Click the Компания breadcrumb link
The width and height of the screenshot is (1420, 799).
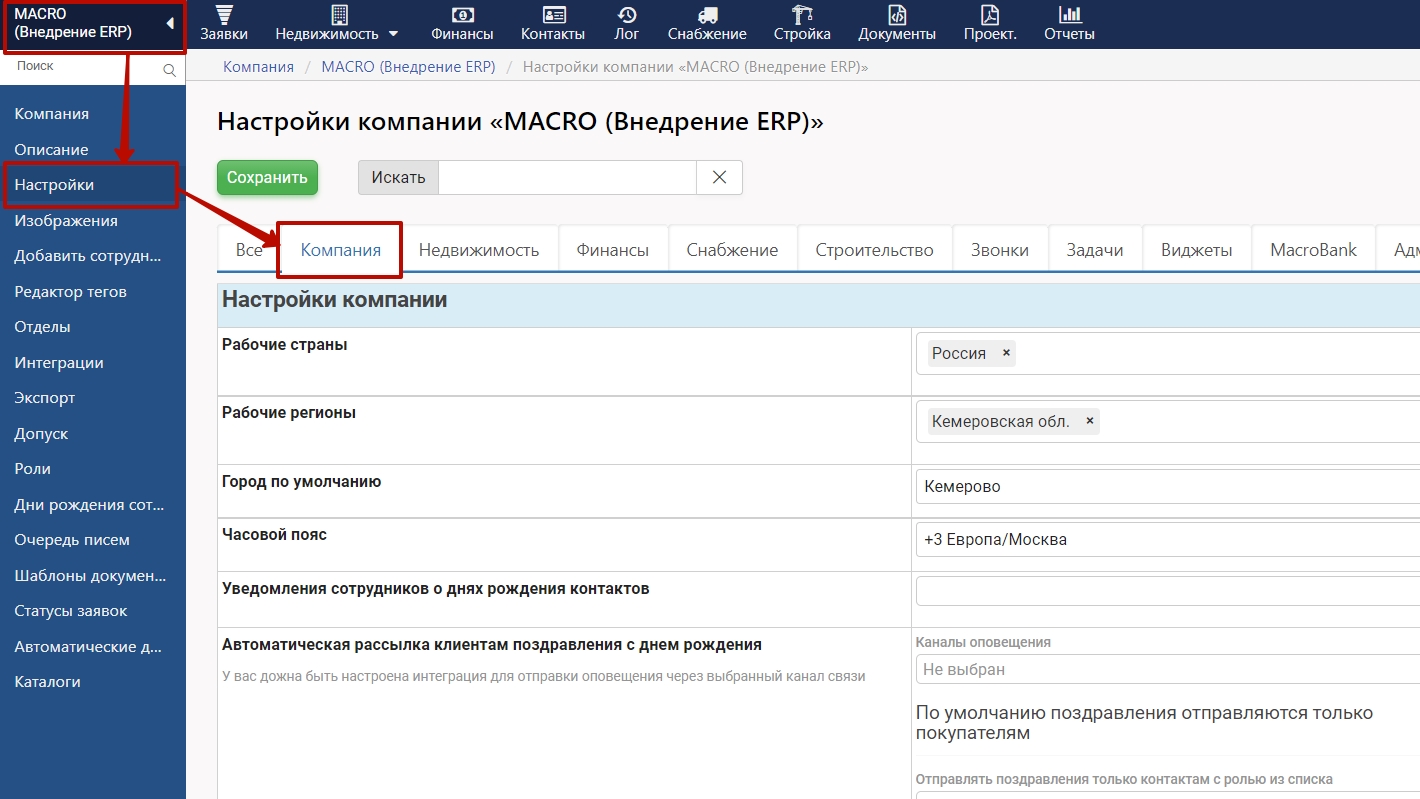(x=258, y=67)
